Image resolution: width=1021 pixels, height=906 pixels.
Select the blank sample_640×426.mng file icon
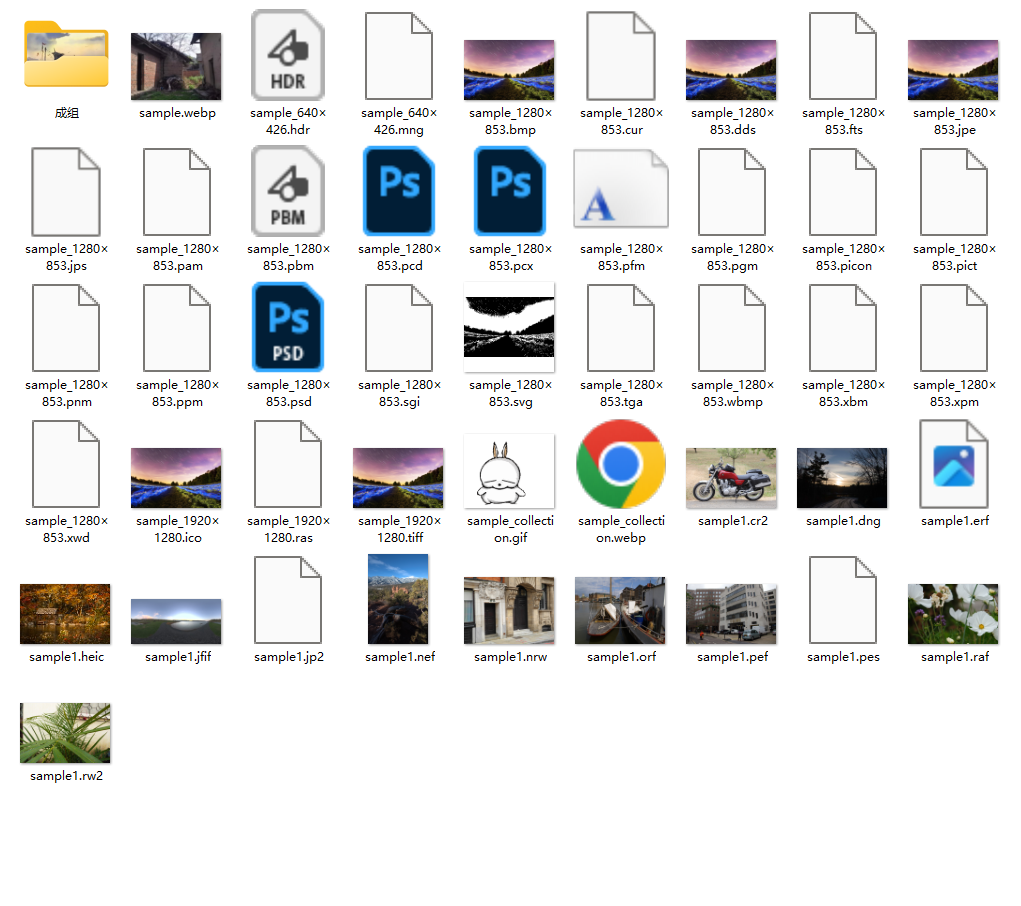[399, 56]
